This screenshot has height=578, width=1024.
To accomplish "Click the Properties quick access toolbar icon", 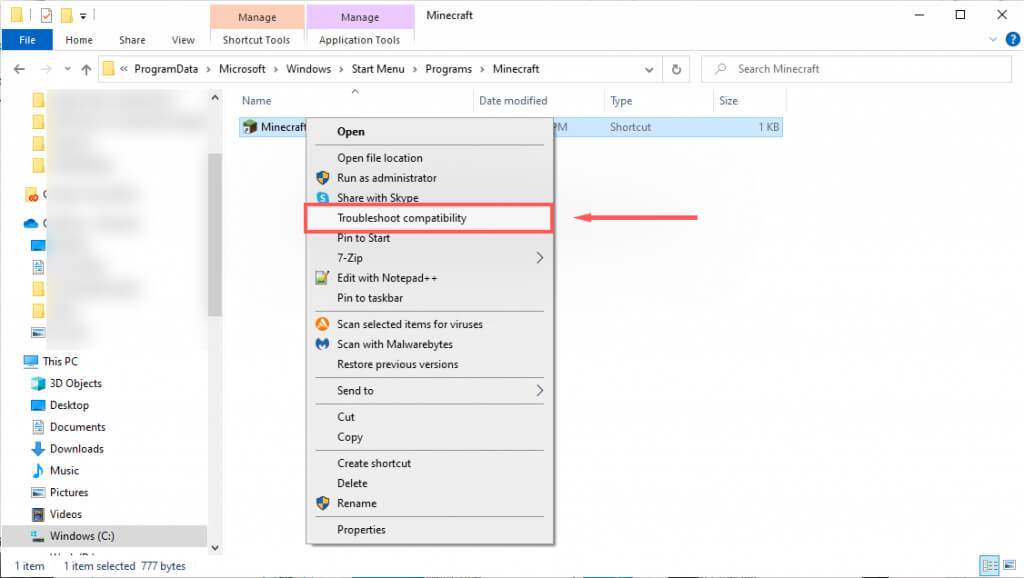I will coord(45,15).
